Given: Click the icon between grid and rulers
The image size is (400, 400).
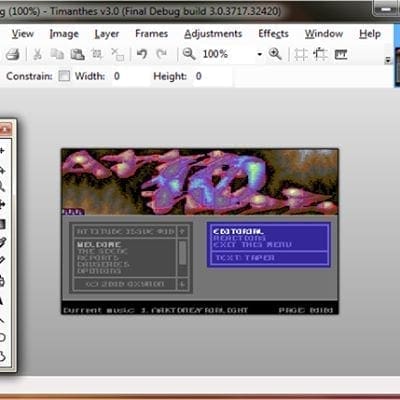Looking at the screenshot, I should [x=321, y=54].
